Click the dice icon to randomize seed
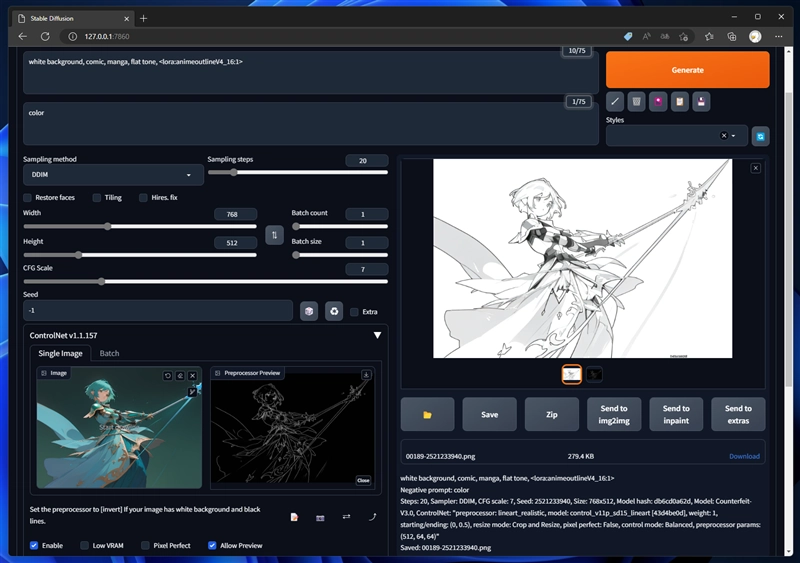This screenshot has width=800, height=563. point(309,311)
